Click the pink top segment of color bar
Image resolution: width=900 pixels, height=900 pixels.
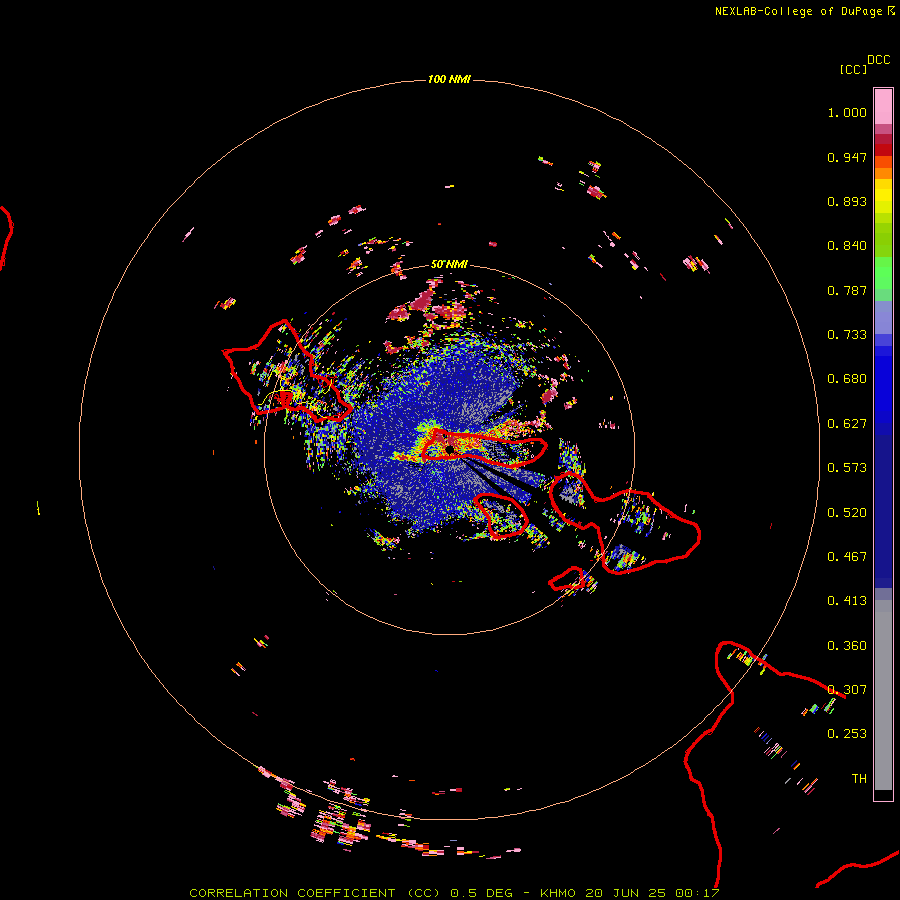point(883,107)
